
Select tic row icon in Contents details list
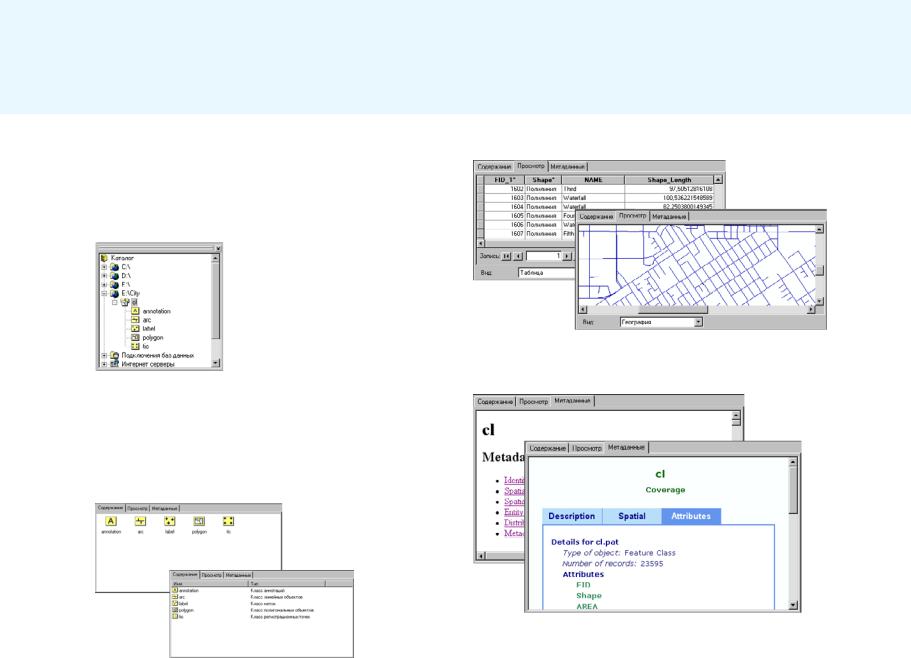coord(175,617)
